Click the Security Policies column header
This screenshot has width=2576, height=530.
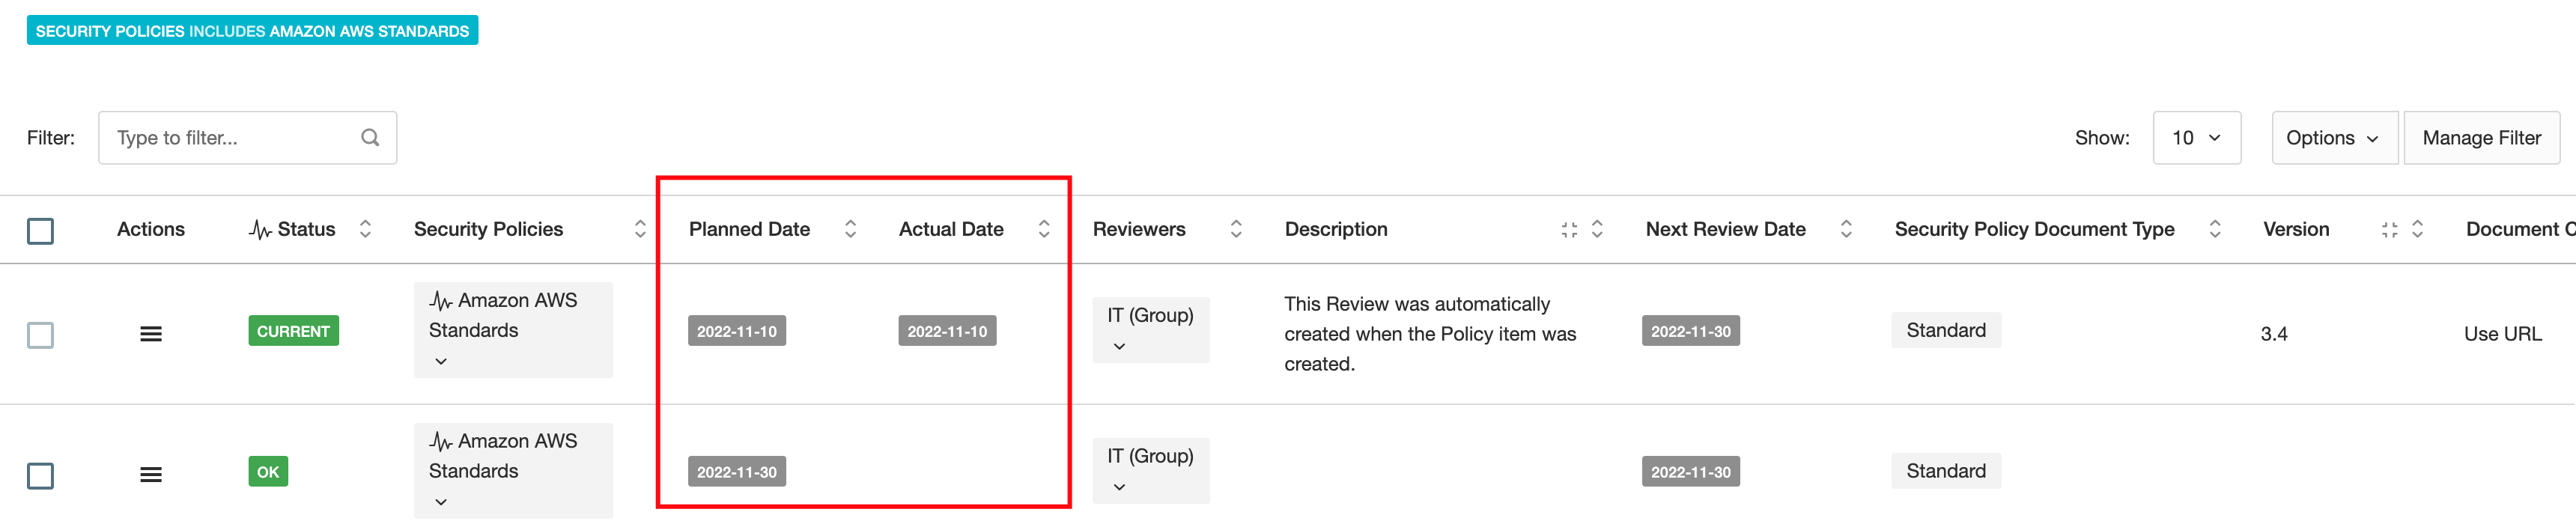(488, 229)
